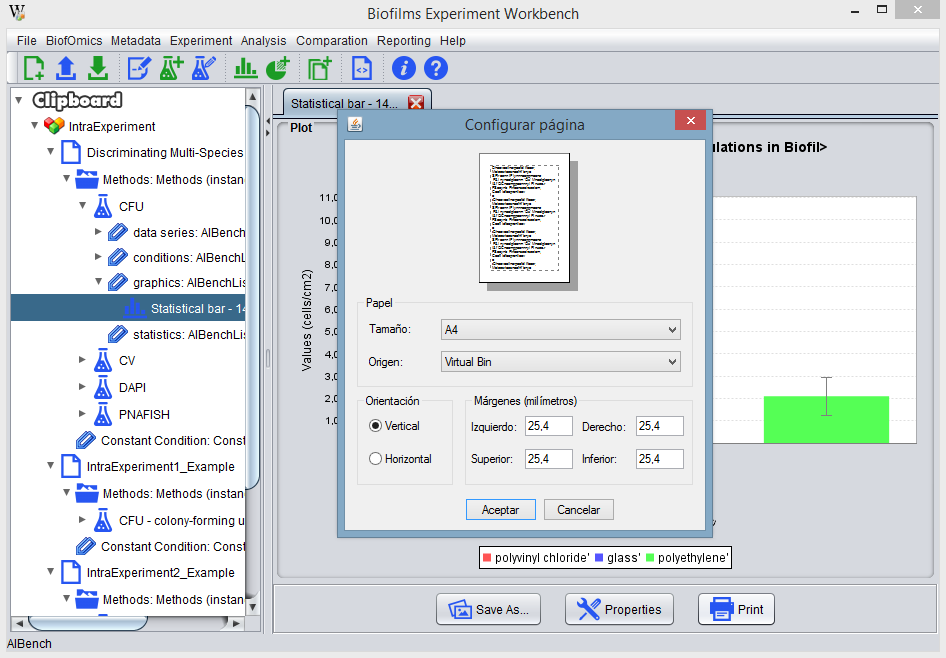Expand the data series tree node
This screenshot has height=658, width=946.
[x=98, y=232]
